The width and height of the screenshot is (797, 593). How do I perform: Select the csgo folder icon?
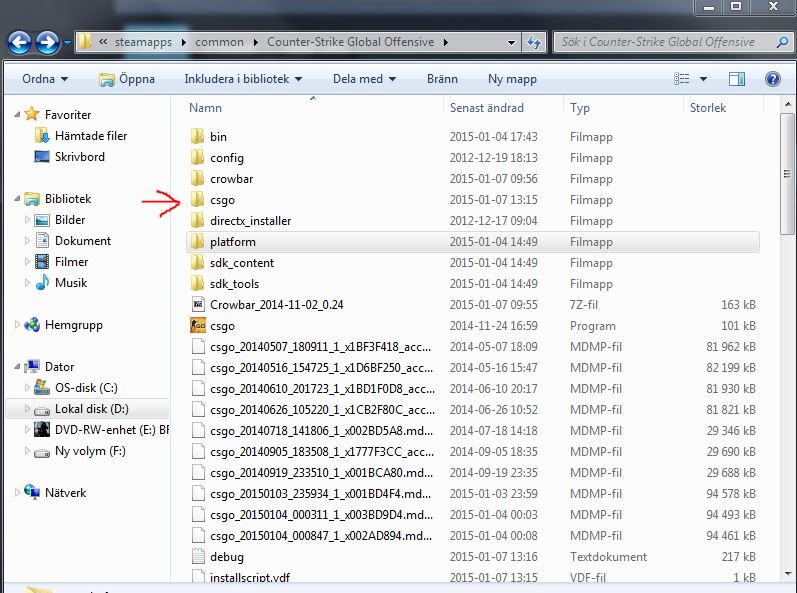click(x=197, y=199)
